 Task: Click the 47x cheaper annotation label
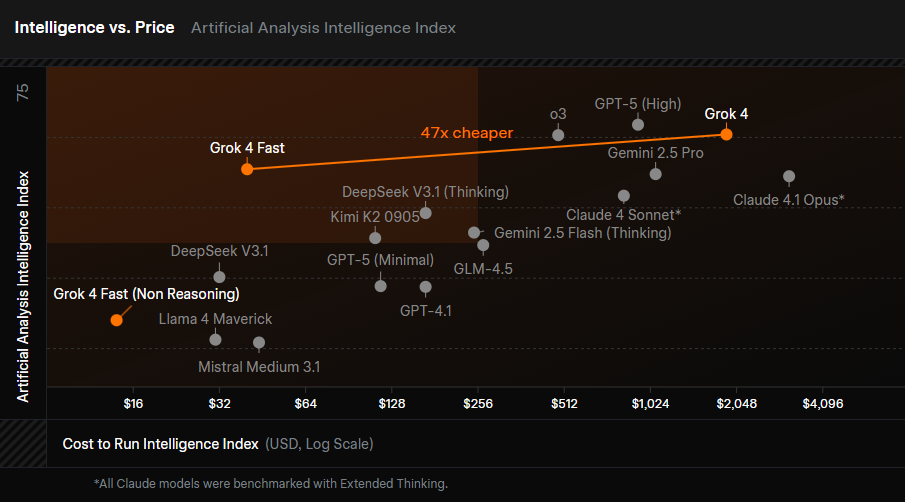click(x=466, y=132)
